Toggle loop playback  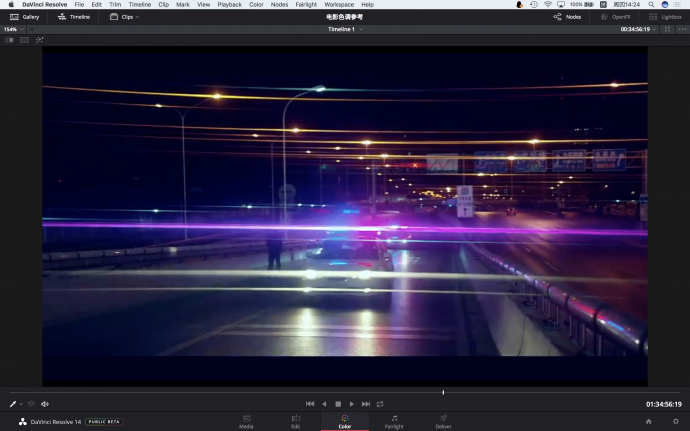[x=380, y=404]
